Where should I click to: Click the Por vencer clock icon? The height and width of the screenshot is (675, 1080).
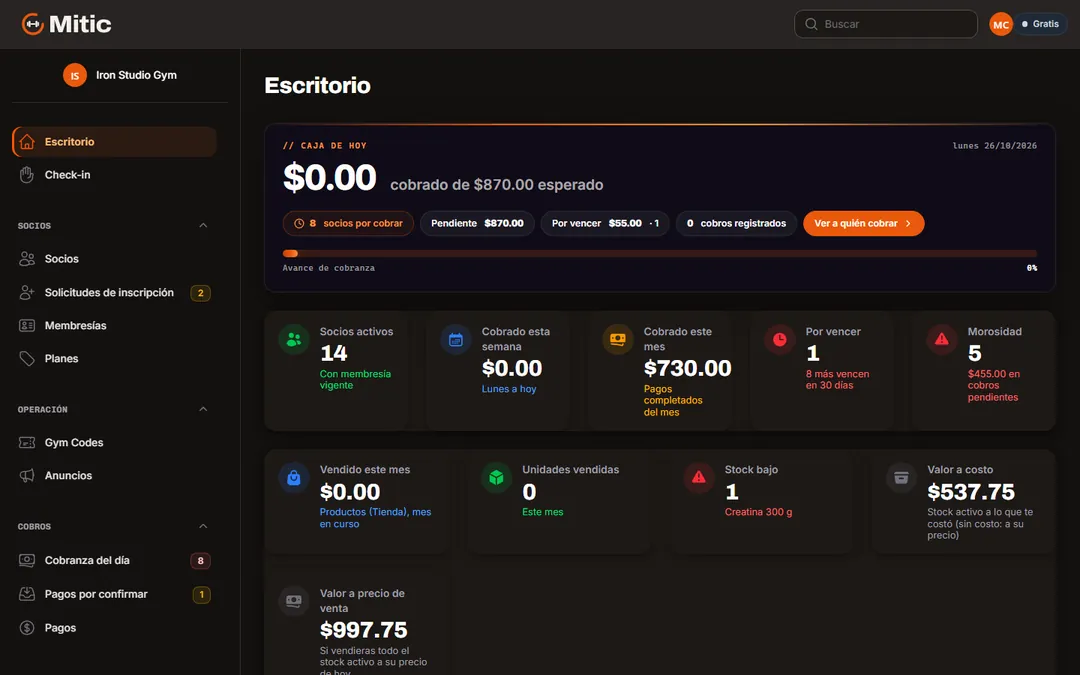pos(780,340)
